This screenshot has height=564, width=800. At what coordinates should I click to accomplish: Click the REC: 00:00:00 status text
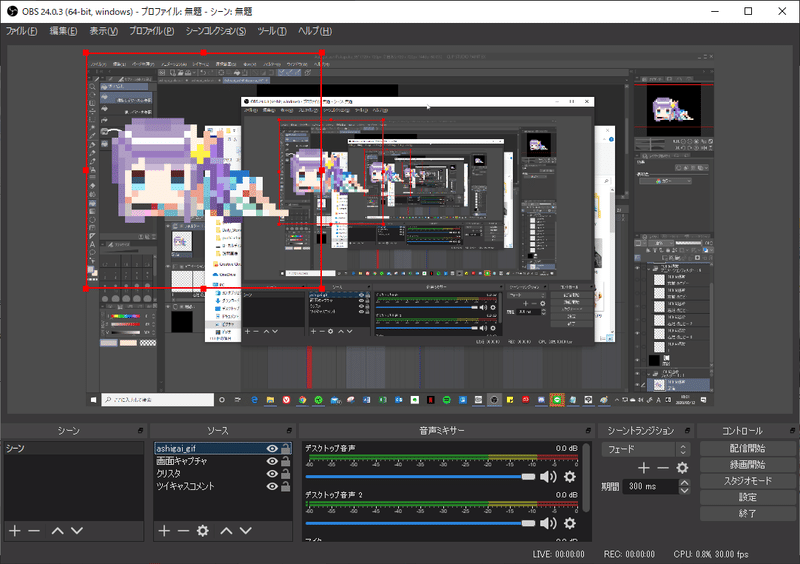tap(629, 554)
